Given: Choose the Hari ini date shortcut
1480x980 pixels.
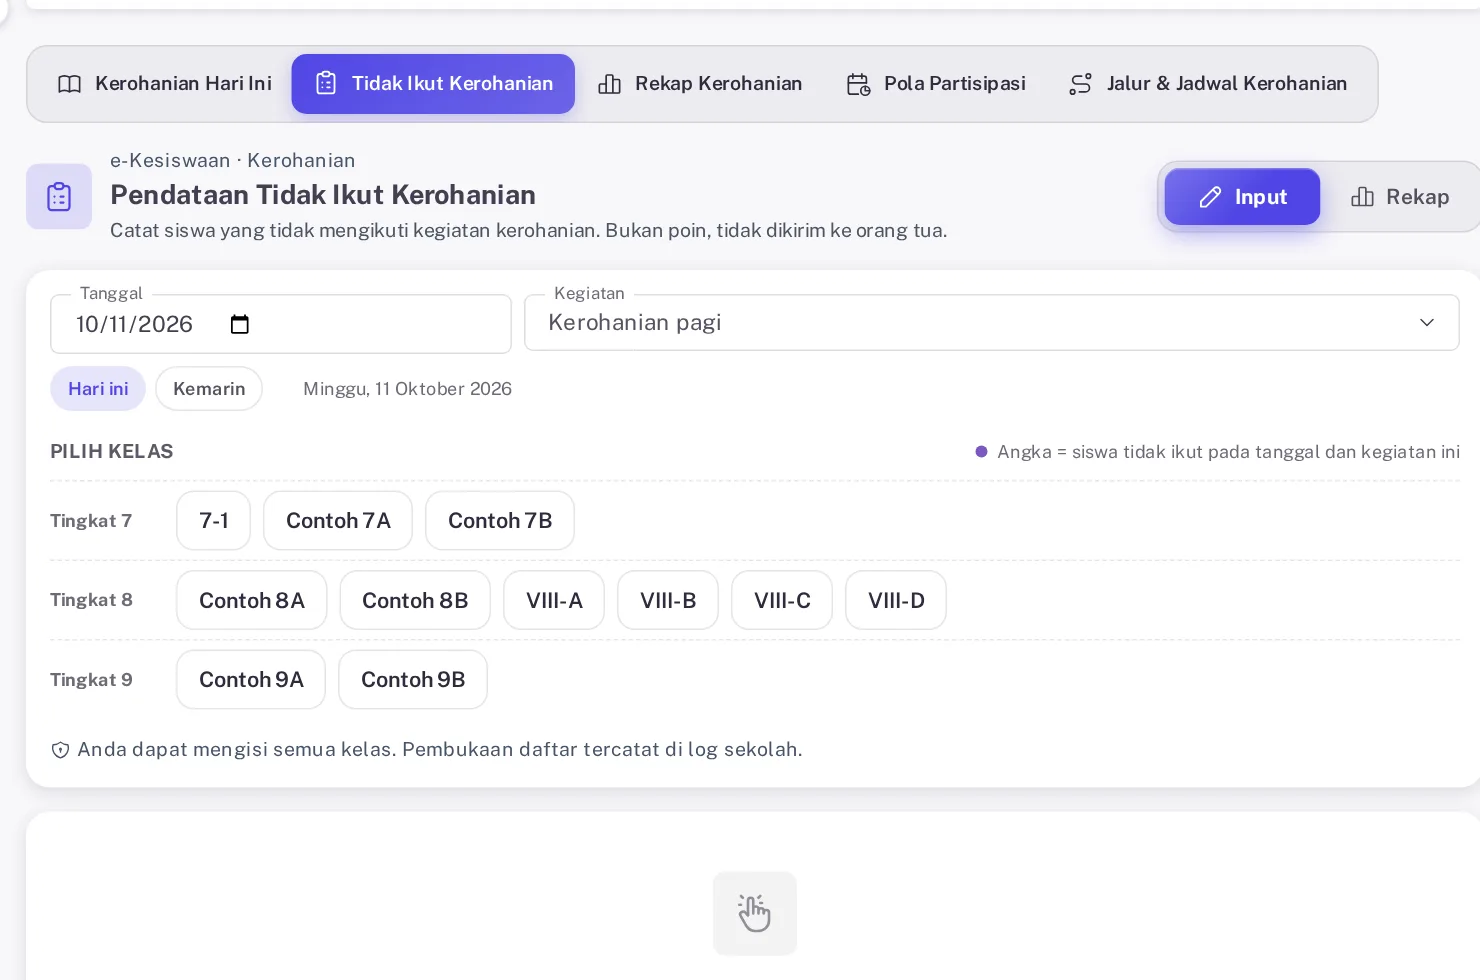Looking at the screenshot, I should (x=98, y=389).
